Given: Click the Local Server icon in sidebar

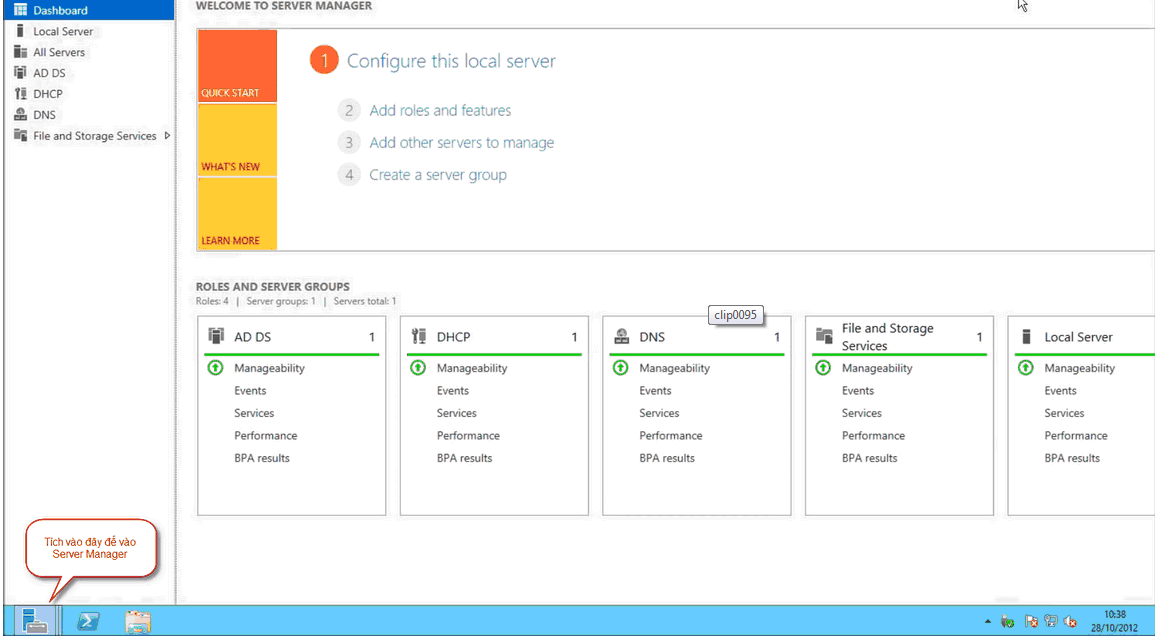Looking at the screenshot, I should pyautogui.click(x=20, y=31).
